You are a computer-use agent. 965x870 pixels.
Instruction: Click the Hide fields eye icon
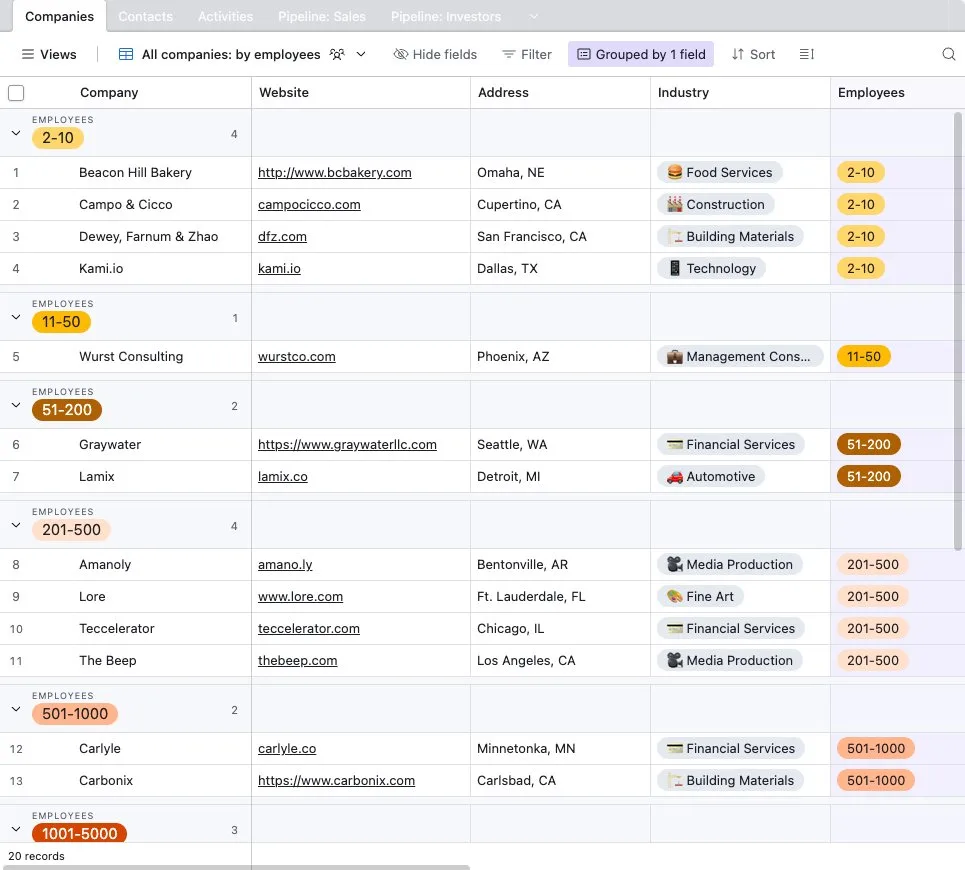tap(401, 54)
